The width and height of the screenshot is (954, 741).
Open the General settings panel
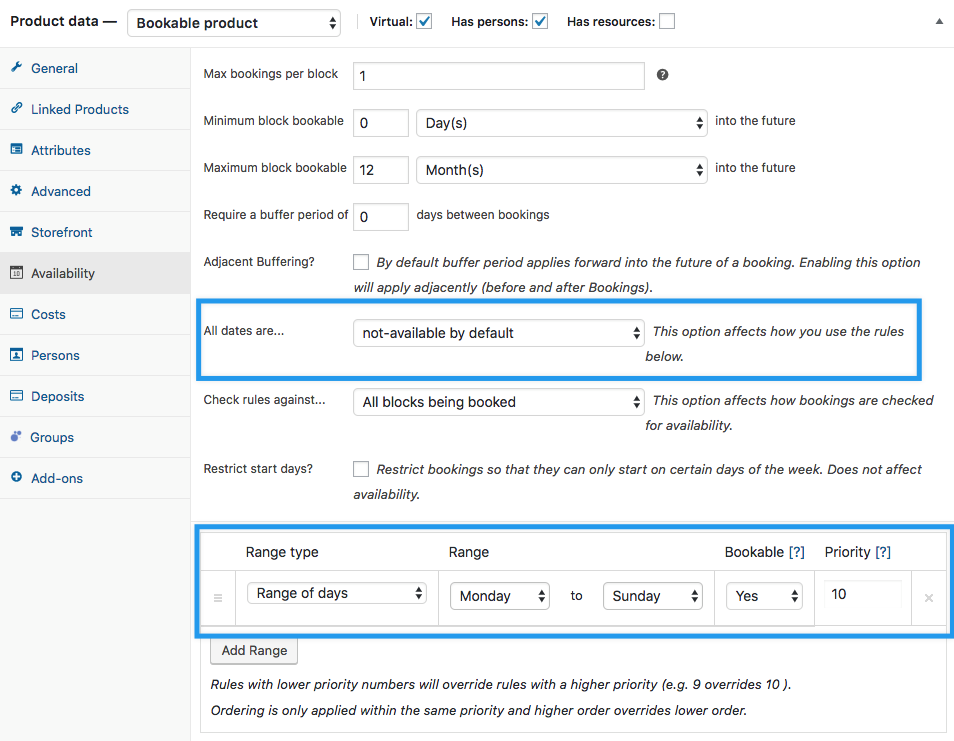coord(55,68)
